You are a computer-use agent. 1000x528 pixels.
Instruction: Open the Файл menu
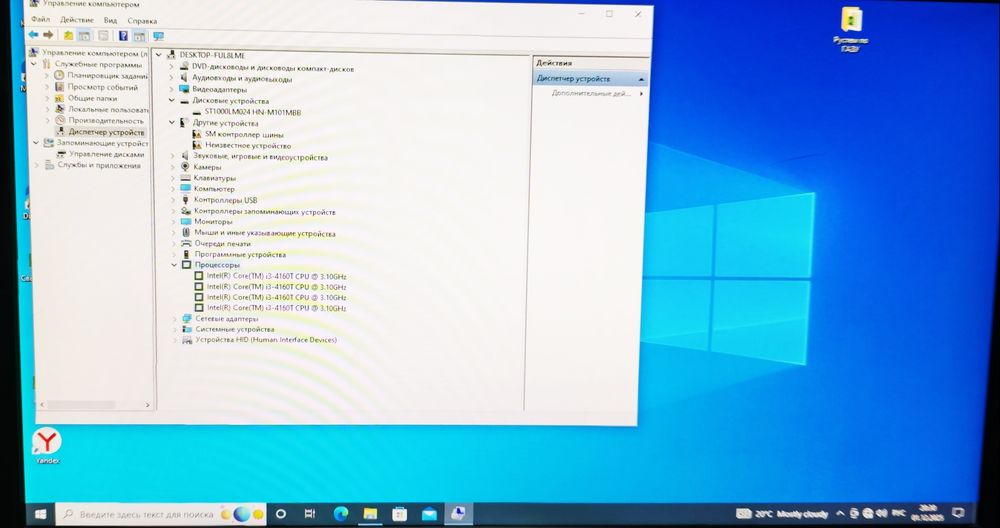40,20
